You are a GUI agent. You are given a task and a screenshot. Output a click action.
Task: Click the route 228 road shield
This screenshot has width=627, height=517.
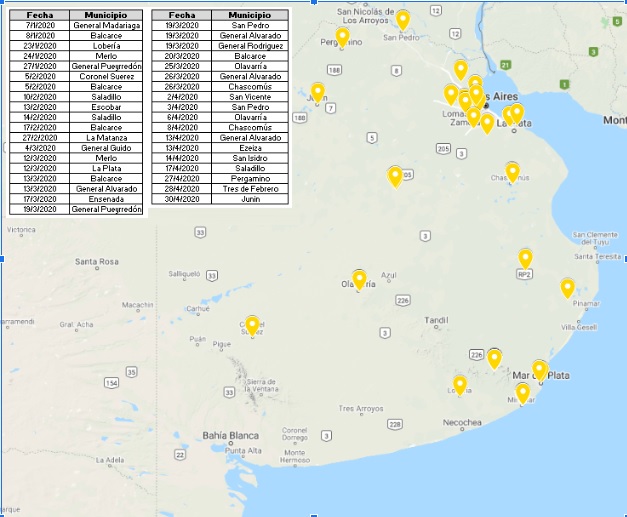[x=395, y=424]
